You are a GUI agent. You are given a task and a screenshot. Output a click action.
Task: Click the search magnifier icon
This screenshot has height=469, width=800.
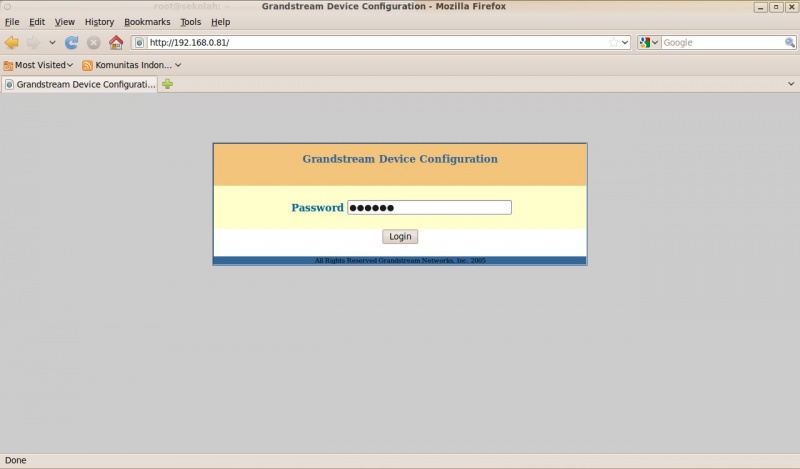tap(789, 43)
